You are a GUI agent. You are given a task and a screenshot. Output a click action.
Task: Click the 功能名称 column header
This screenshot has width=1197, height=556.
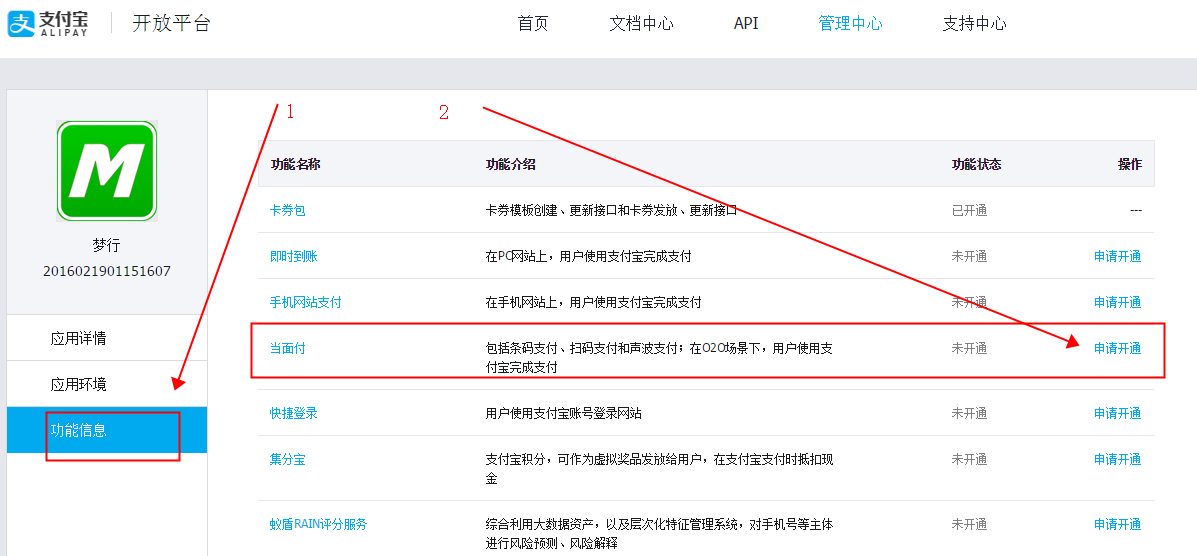(x=295, y=164)
